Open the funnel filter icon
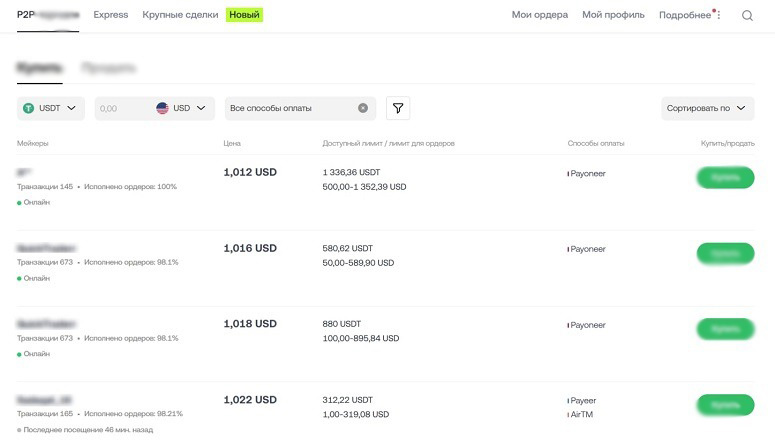The height and width of the screenshot is (445, 775). pyautogui.click(x=397, y=108)
